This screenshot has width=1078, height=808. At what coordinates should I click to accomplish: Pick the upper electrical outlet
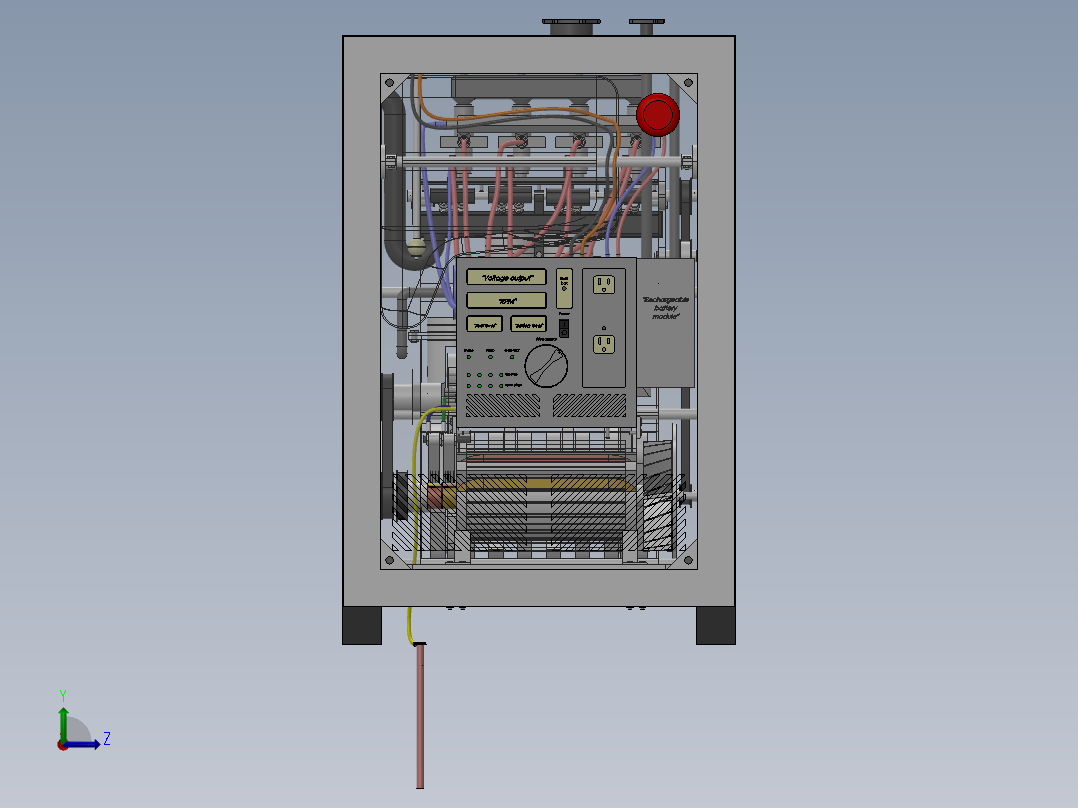coord(604,284)
